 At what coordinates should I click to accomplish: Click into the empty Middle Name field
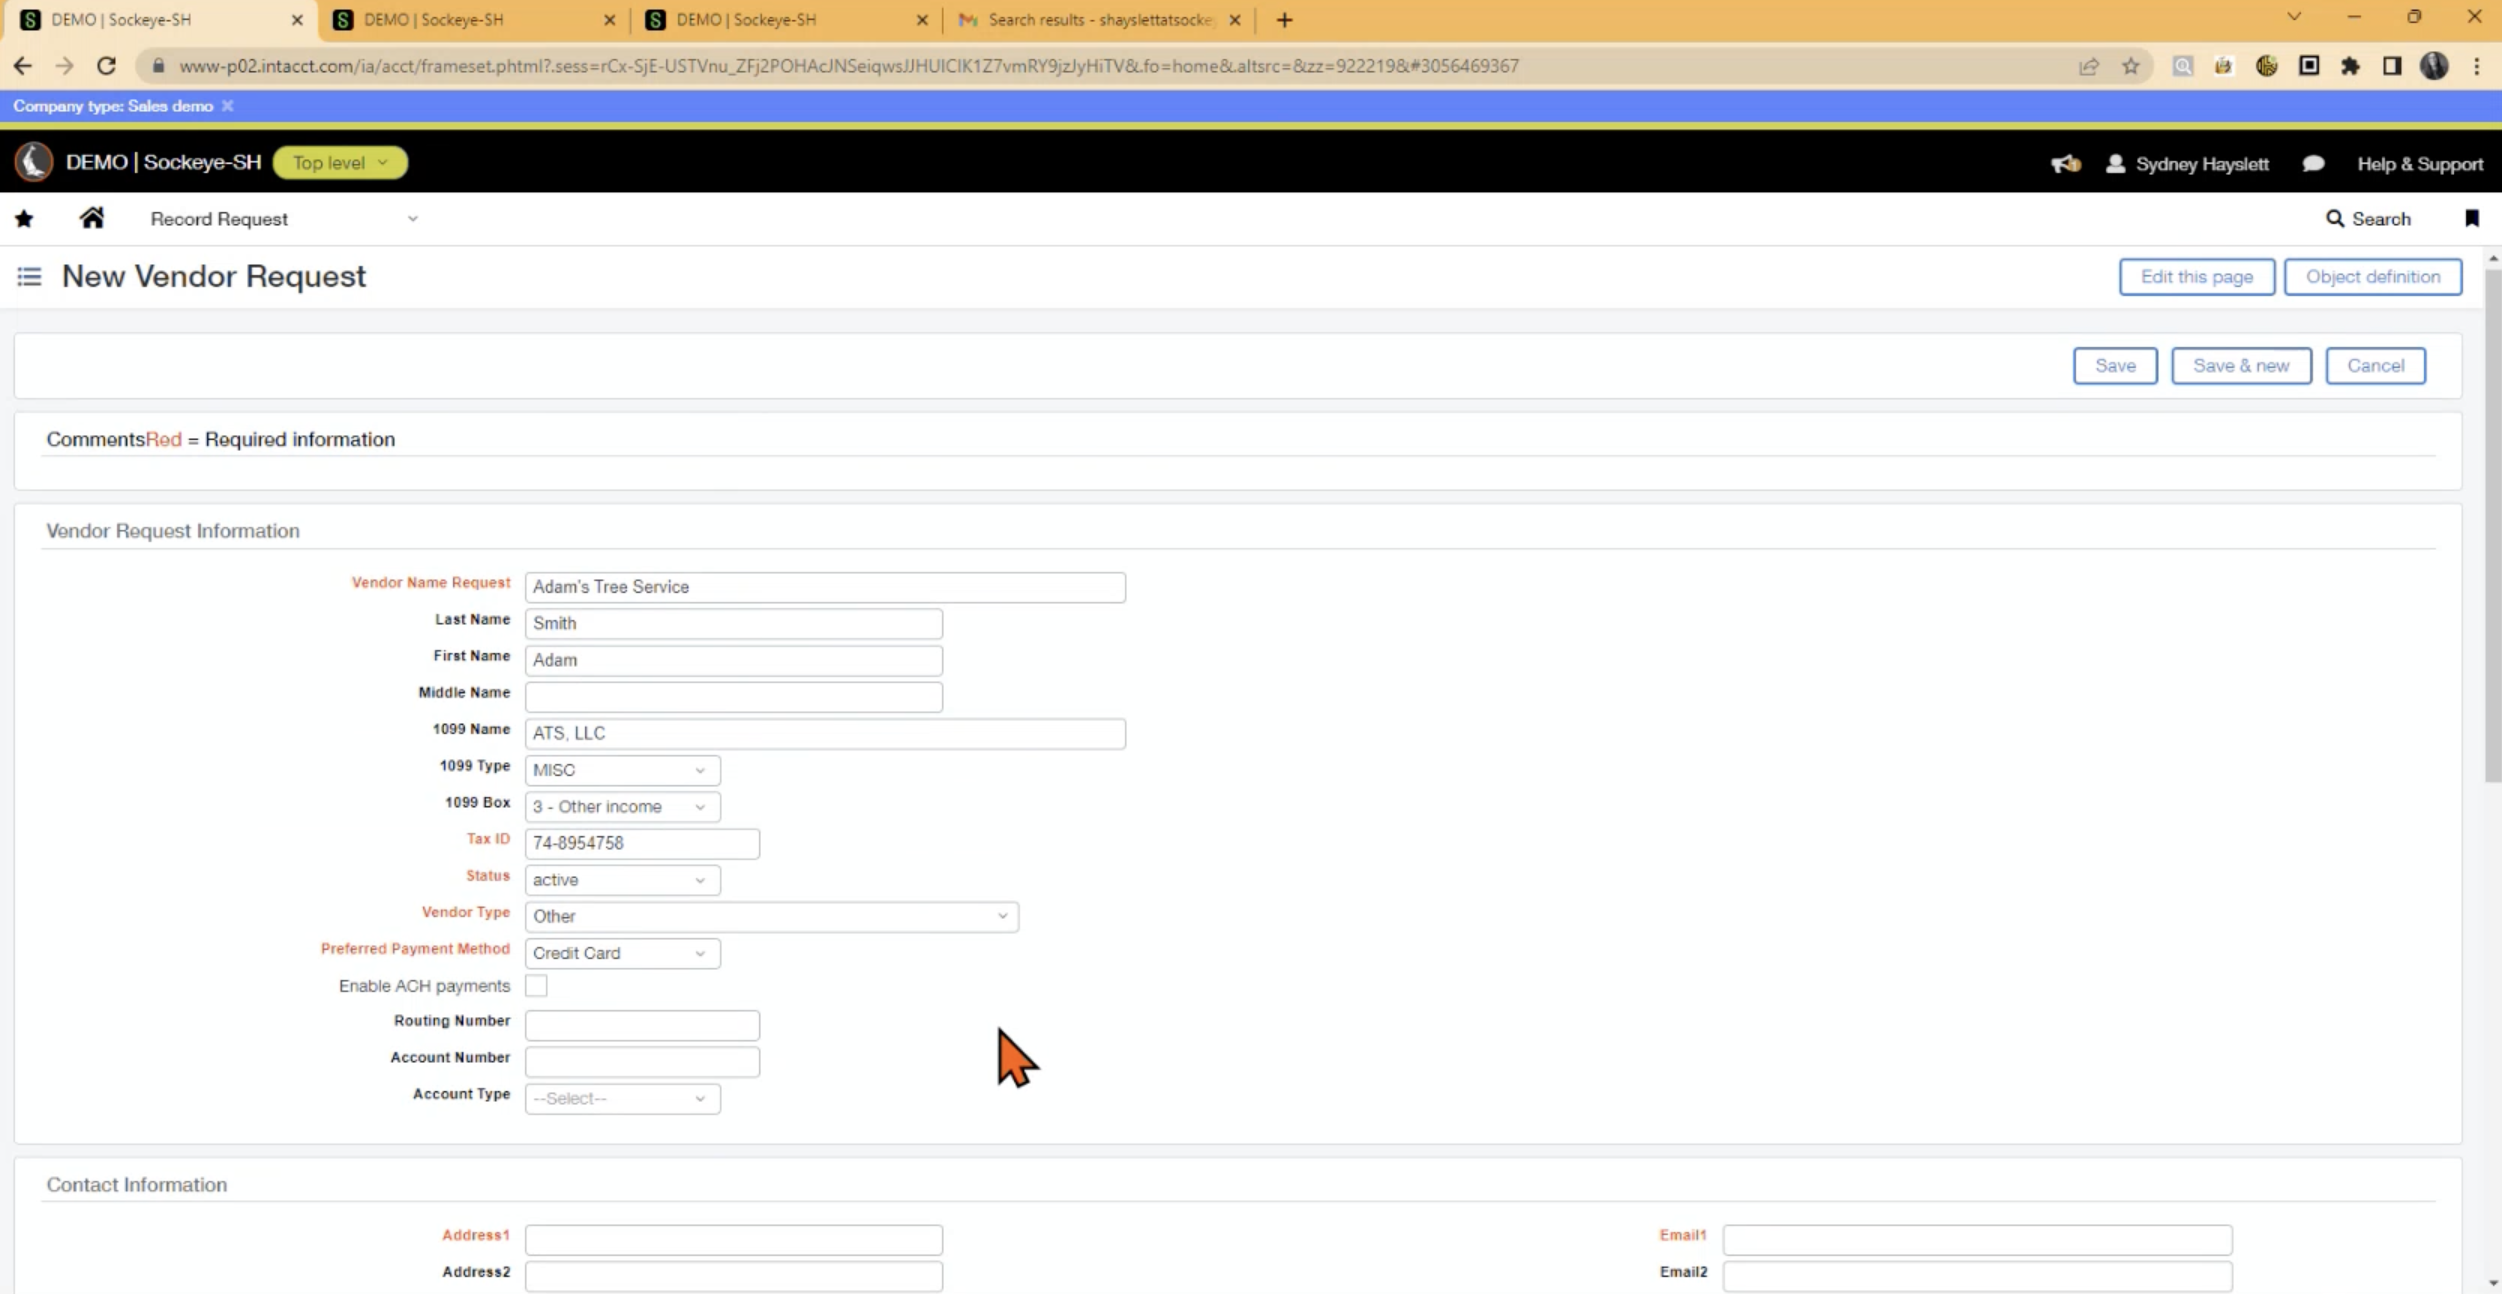pyautogui.click(x=733, y=697)
